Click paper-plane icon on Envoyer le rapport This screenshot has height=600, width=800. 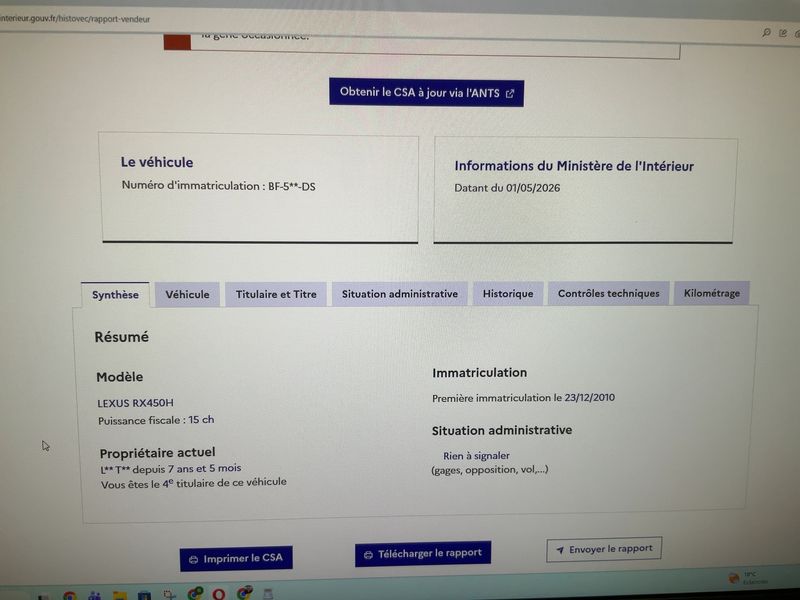click(560, 550)
